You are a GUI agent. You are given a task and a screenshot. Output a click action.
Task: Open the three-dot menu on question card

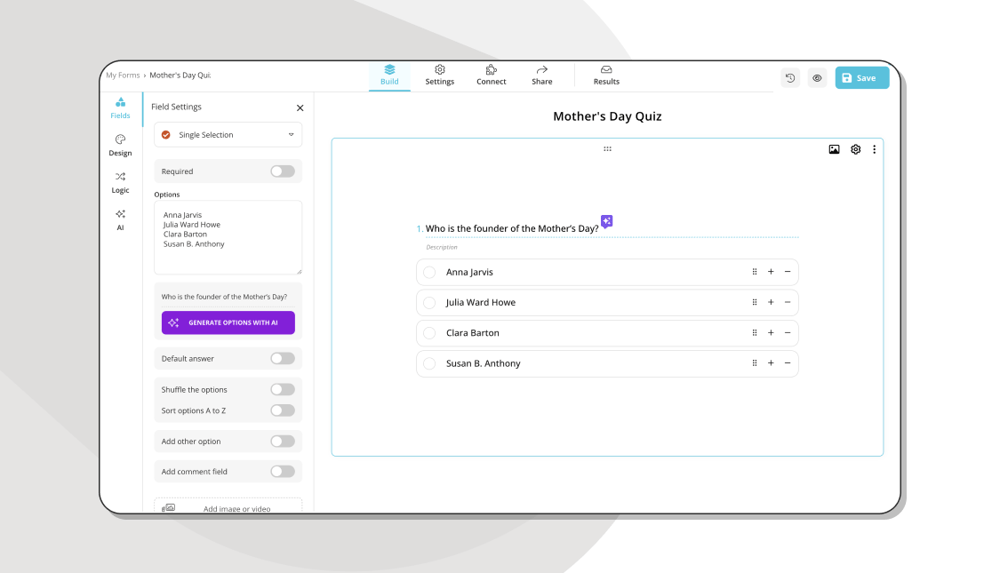[874, 150]
